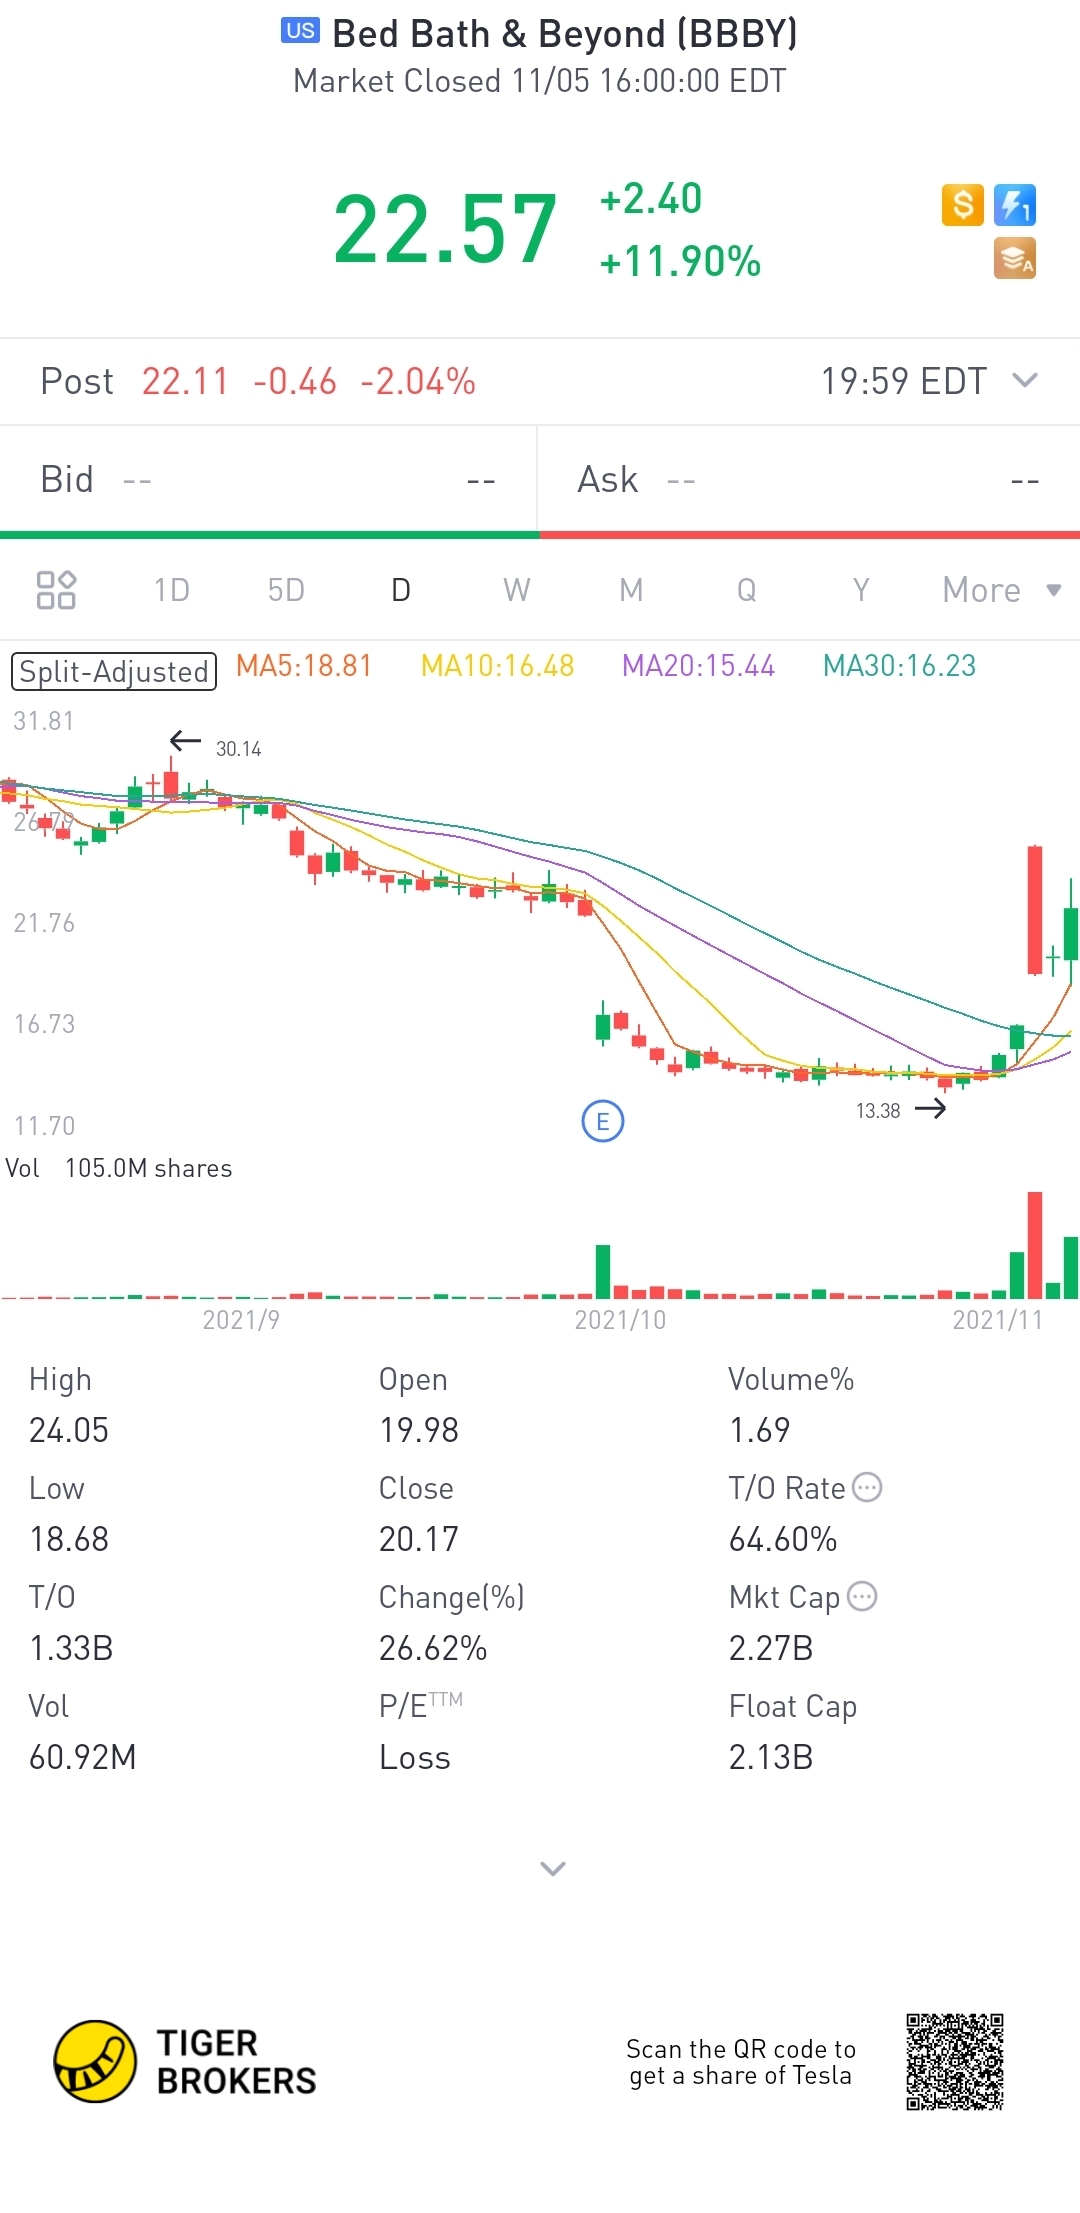
Task: Select the D daily chart tab
Action: click(x=401, y=590)
